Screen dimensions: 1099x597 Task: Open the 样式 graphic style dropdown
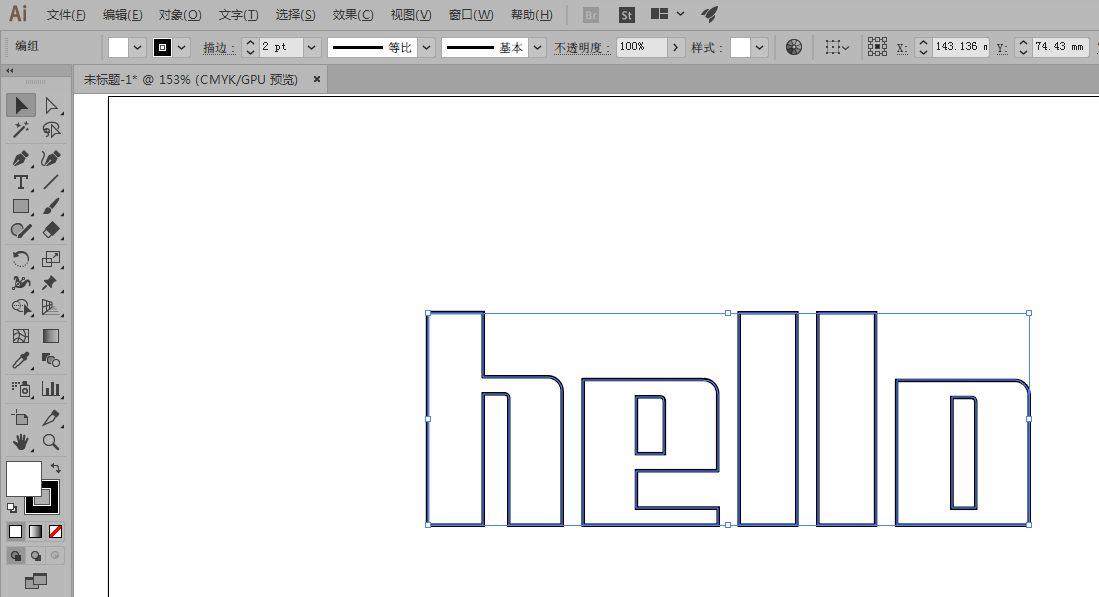pyautogui.click(x=759, y=48)
